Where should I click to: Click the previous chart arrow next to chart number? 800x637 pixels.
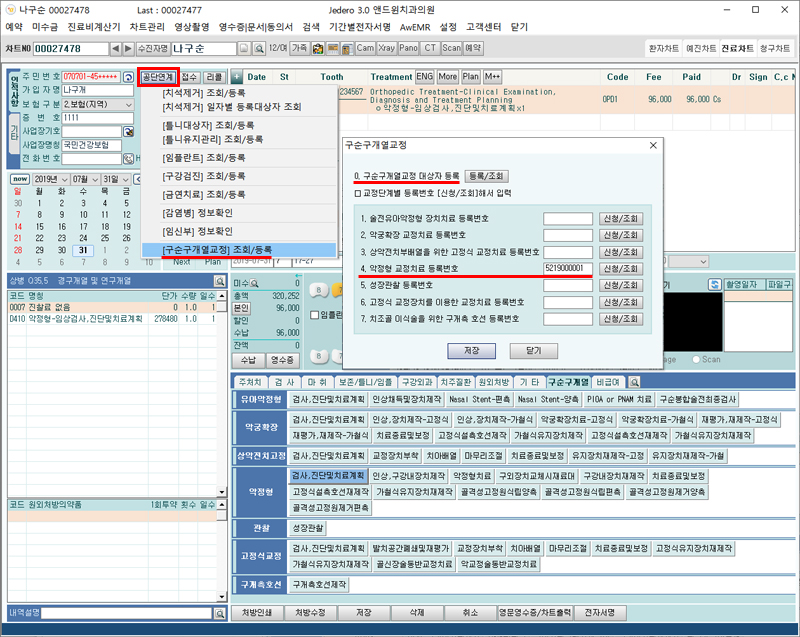tap(115, 48)
